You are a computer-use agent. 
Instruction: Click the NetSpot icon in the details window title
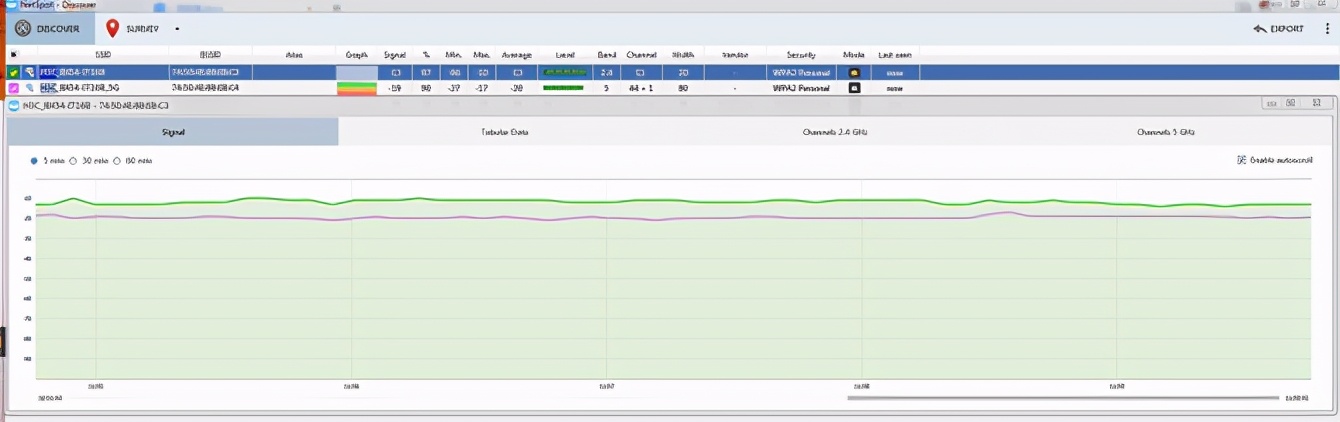(x=13, y=104)
